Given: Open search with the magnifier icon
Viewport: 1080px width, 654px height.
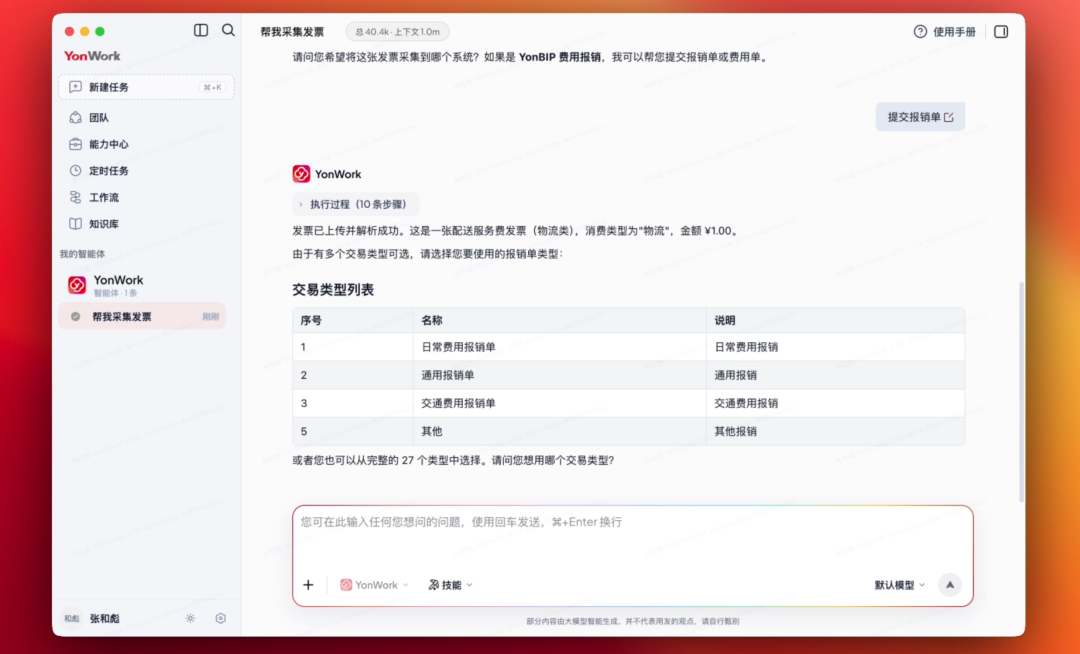Looking at the screenshot, I should [x=228, y=30].
